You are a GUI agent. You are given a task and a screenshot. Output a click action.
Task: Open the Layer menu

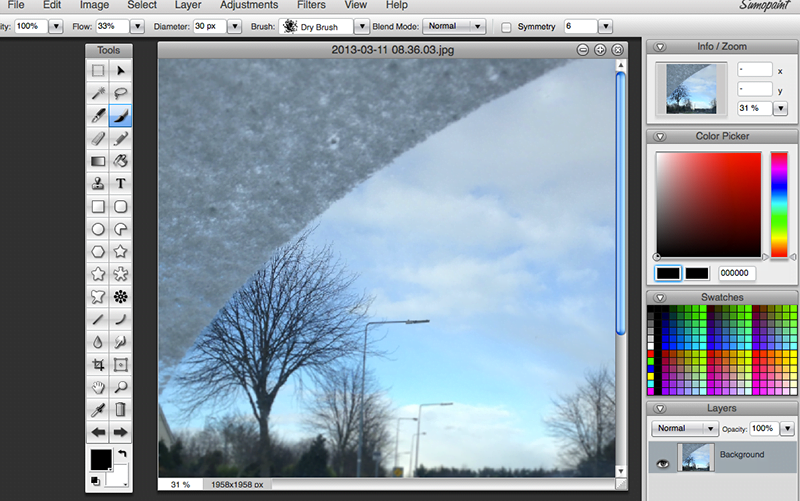pyautogui.click(x=188, y=5)
